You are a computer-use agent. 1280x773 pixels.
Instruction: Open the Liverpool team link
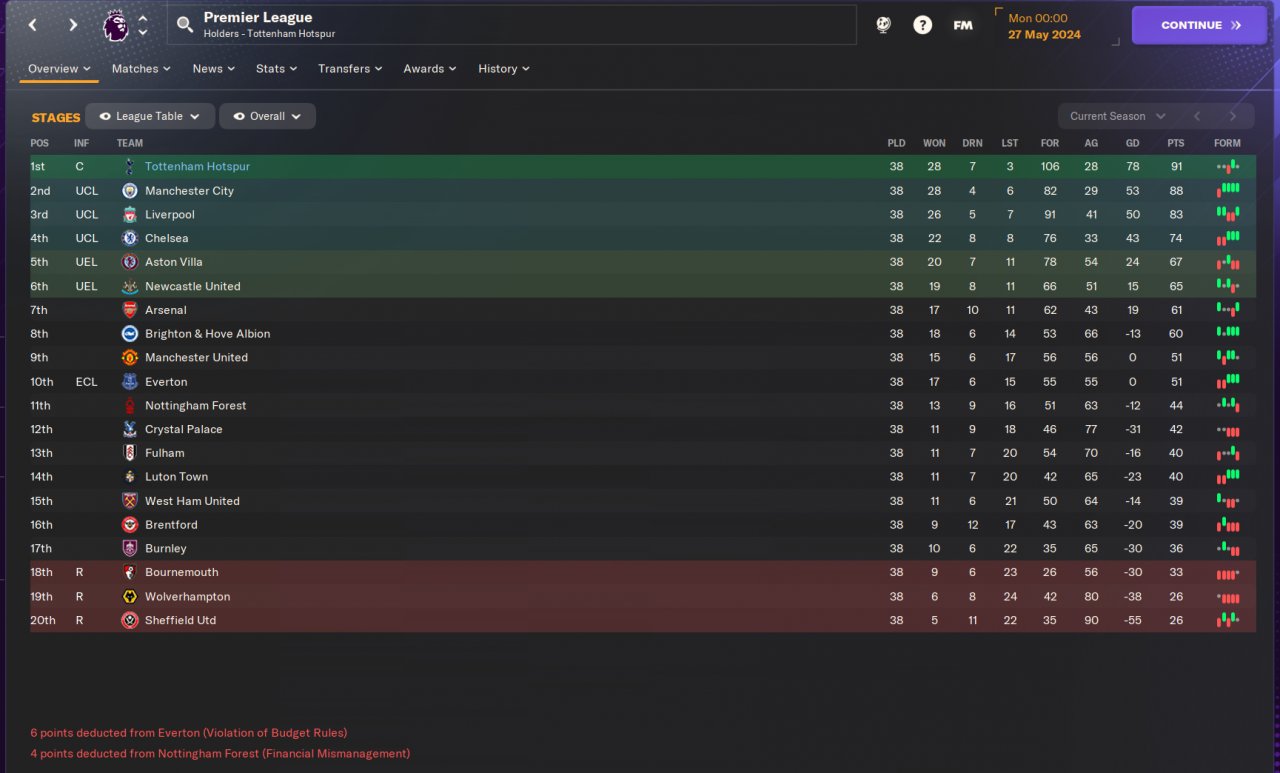click(x=170, y=215)
